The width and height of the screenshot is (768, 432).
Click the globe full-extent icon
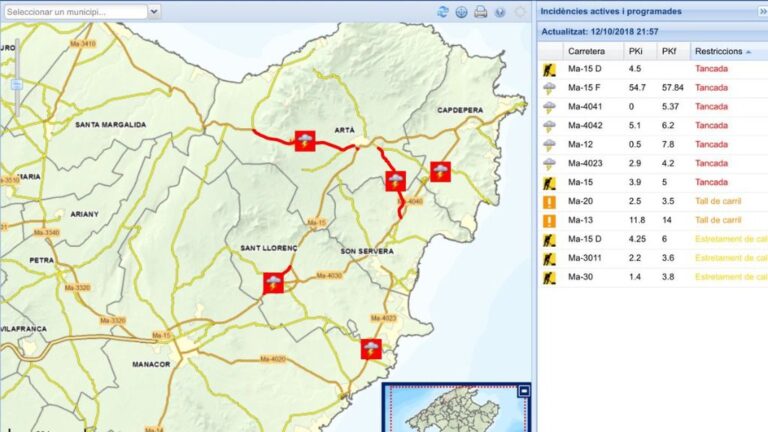click(x=461, y=12)
